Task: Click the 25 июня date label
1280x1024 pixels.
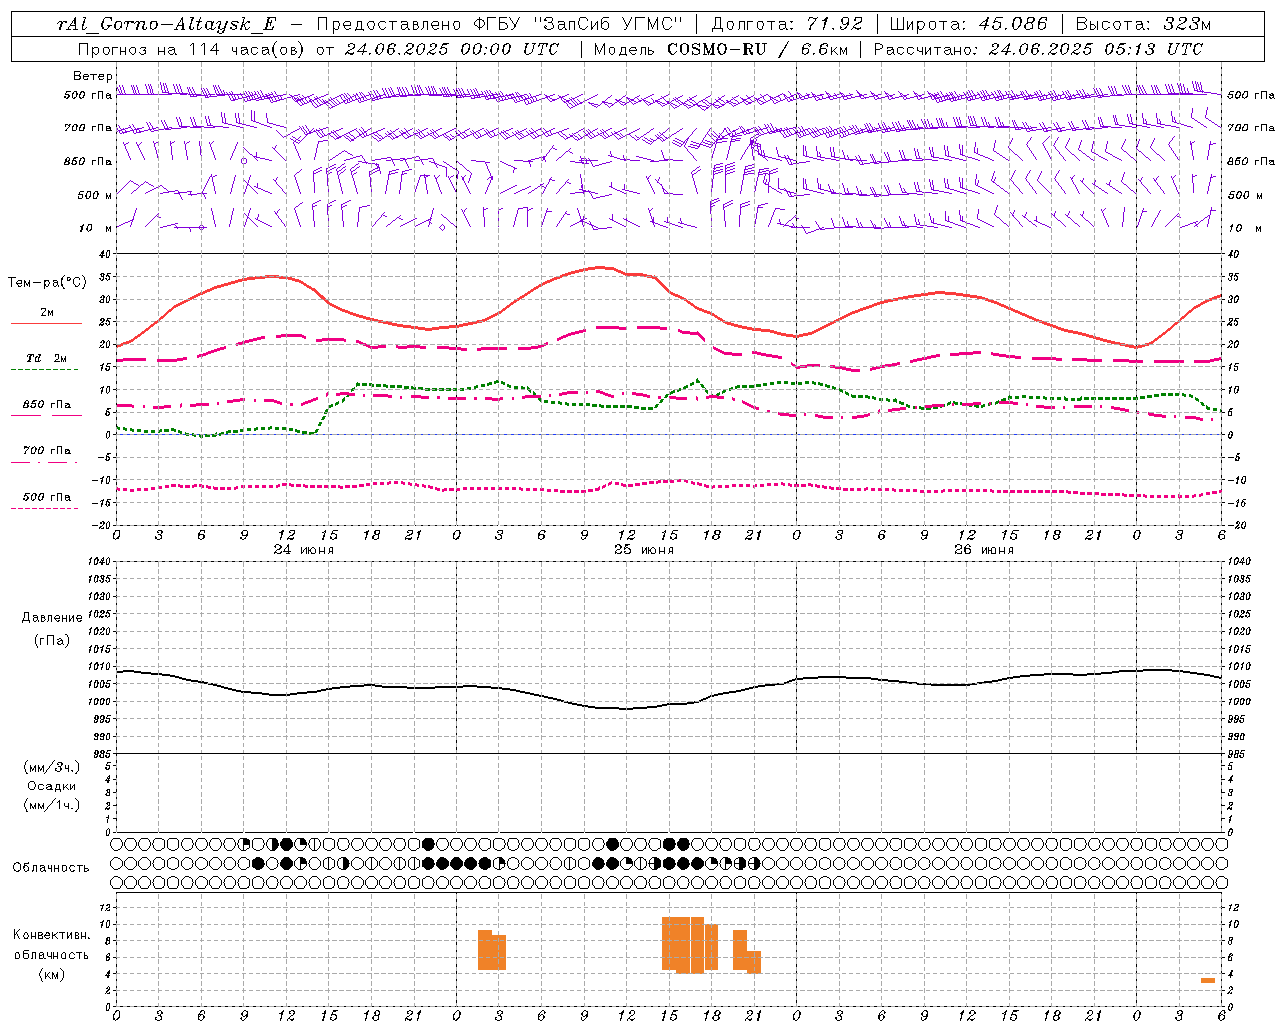Action: [643, 550]
